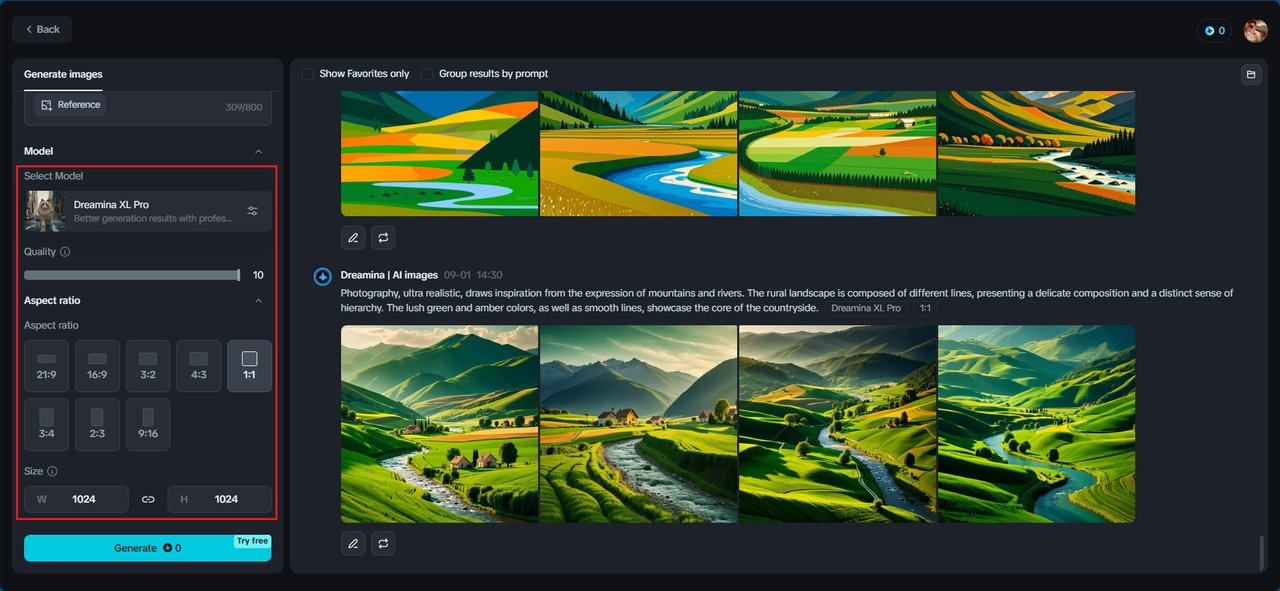
Task: Adjust the Quality slider
Action: tap(132, 275)
